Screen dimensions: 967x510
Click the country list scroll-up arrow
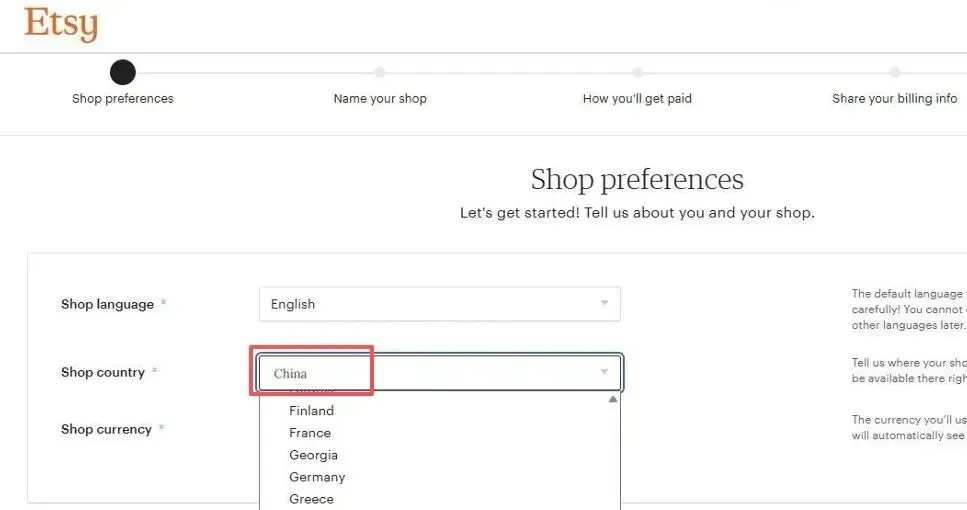pos(613,399)
